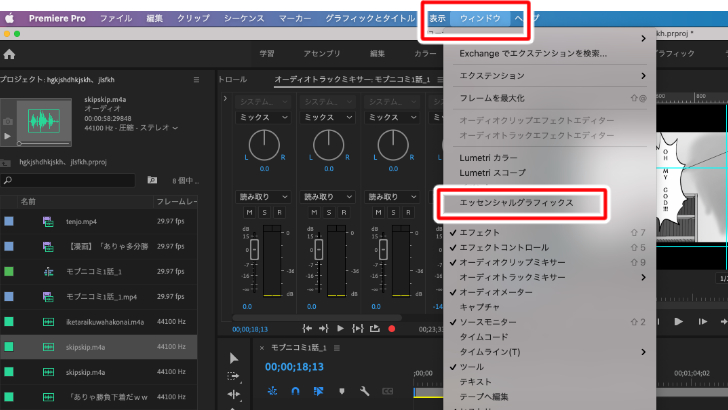Play from the audio mixer transport
728x410 pixels.
coord(340,329)
